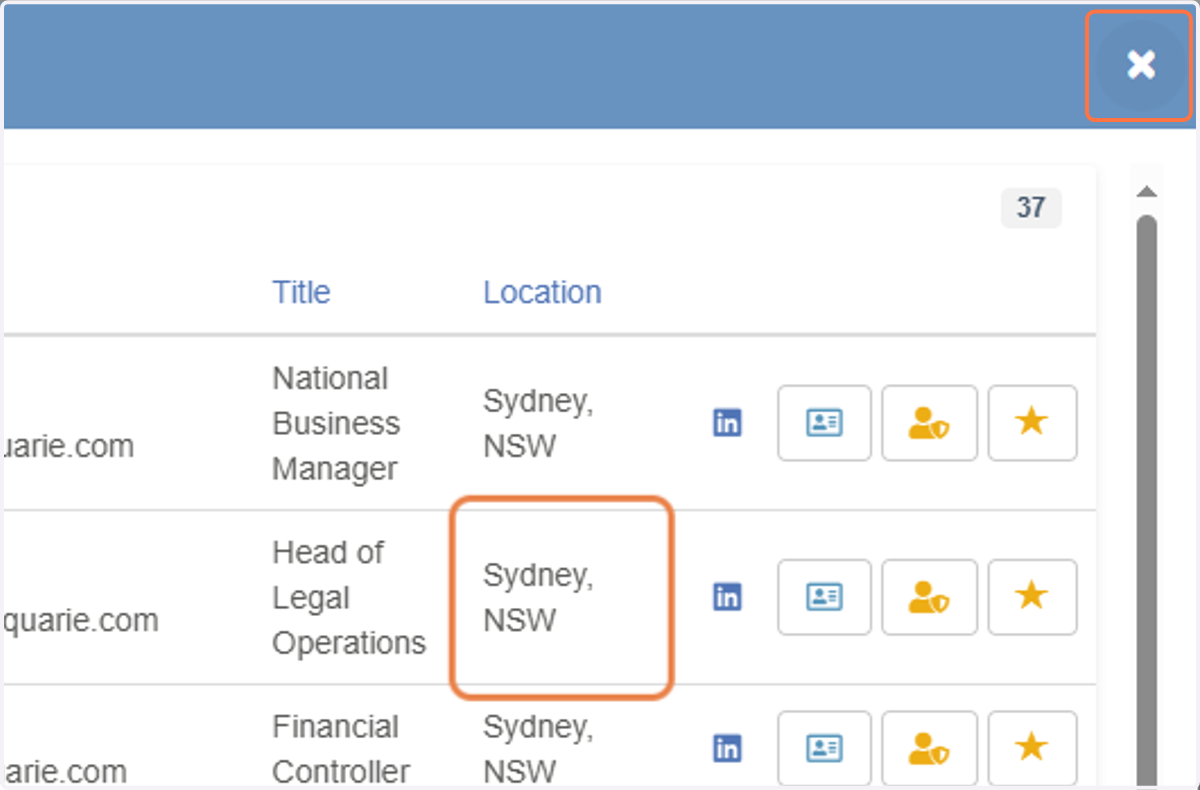Click user shield icon for Head of Legal Operations
The height and width of the screenshot is (790, 1200).
coord(929,597)
